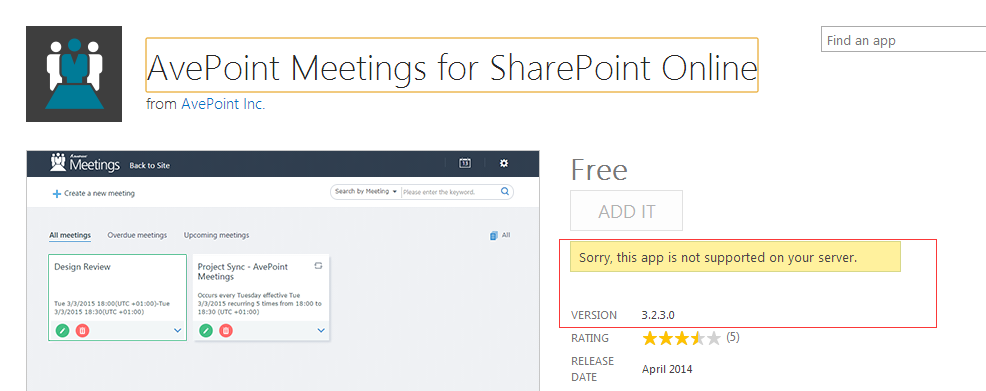Select the All meetings tab
986x391 pixels.
[x=70, y=235]
